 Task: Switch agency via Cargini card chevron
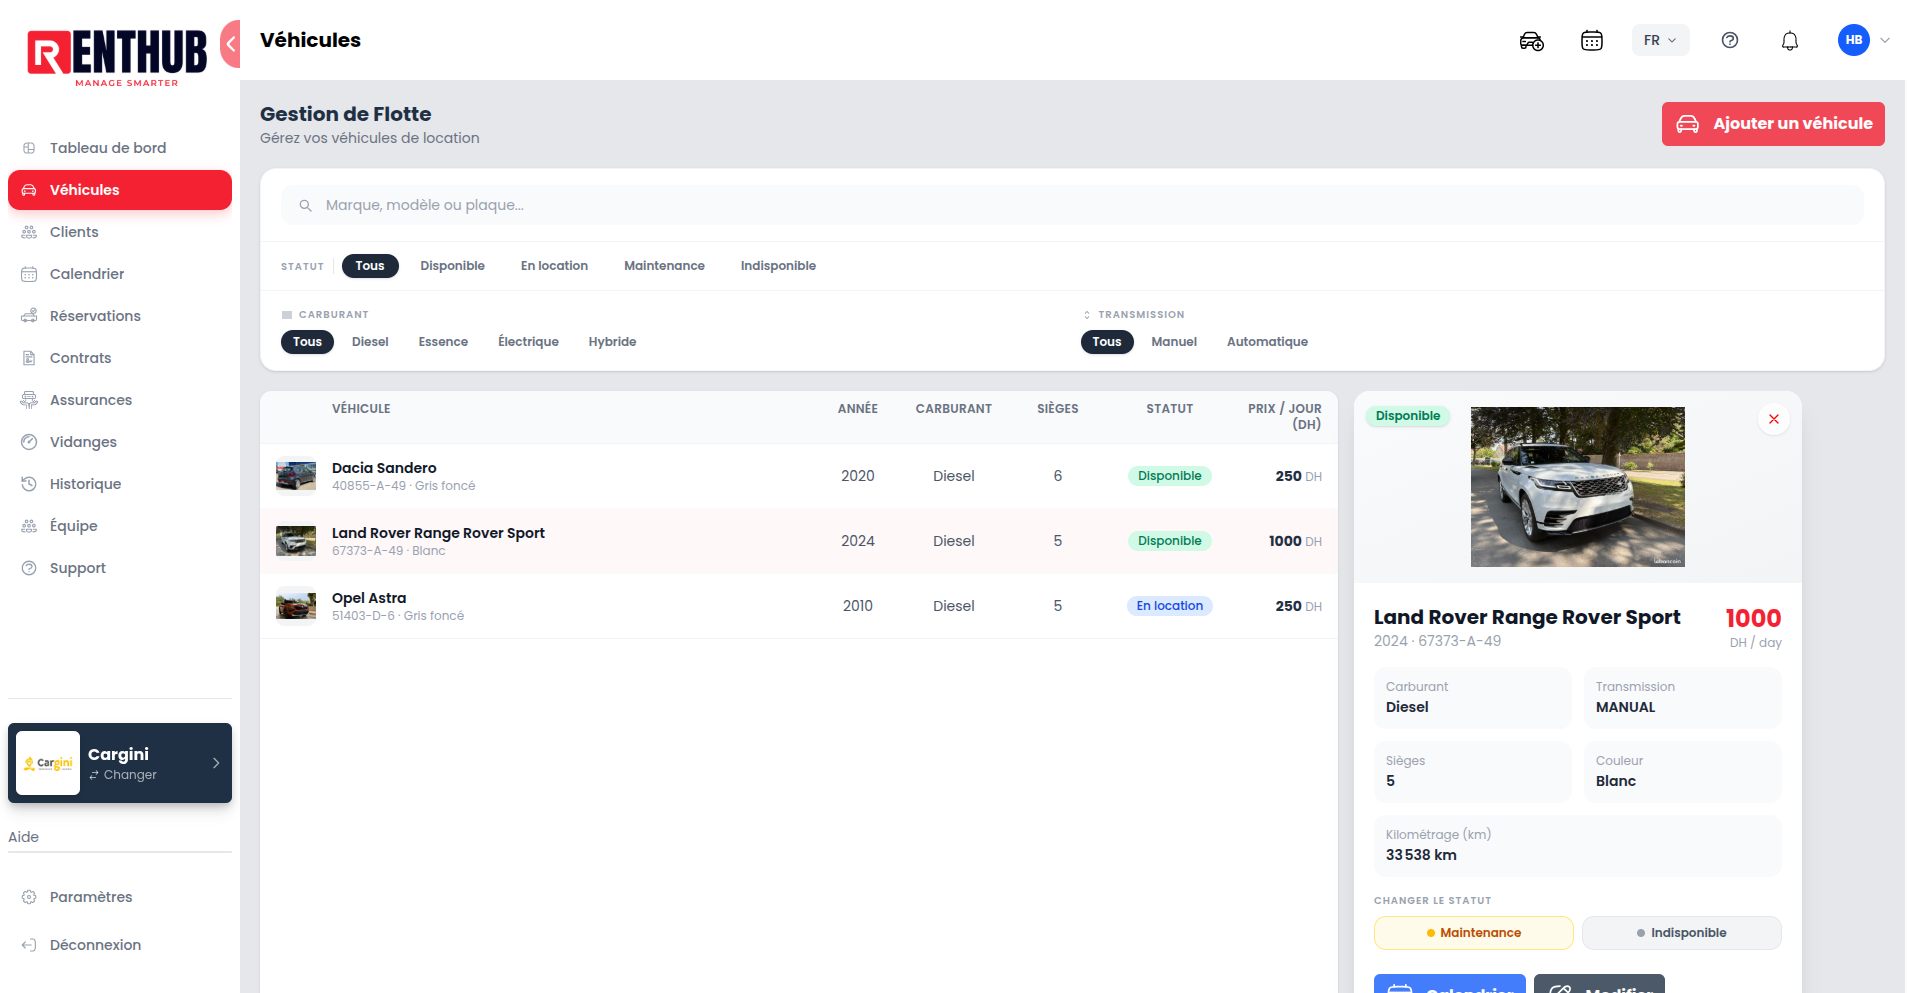click(216, 763)
